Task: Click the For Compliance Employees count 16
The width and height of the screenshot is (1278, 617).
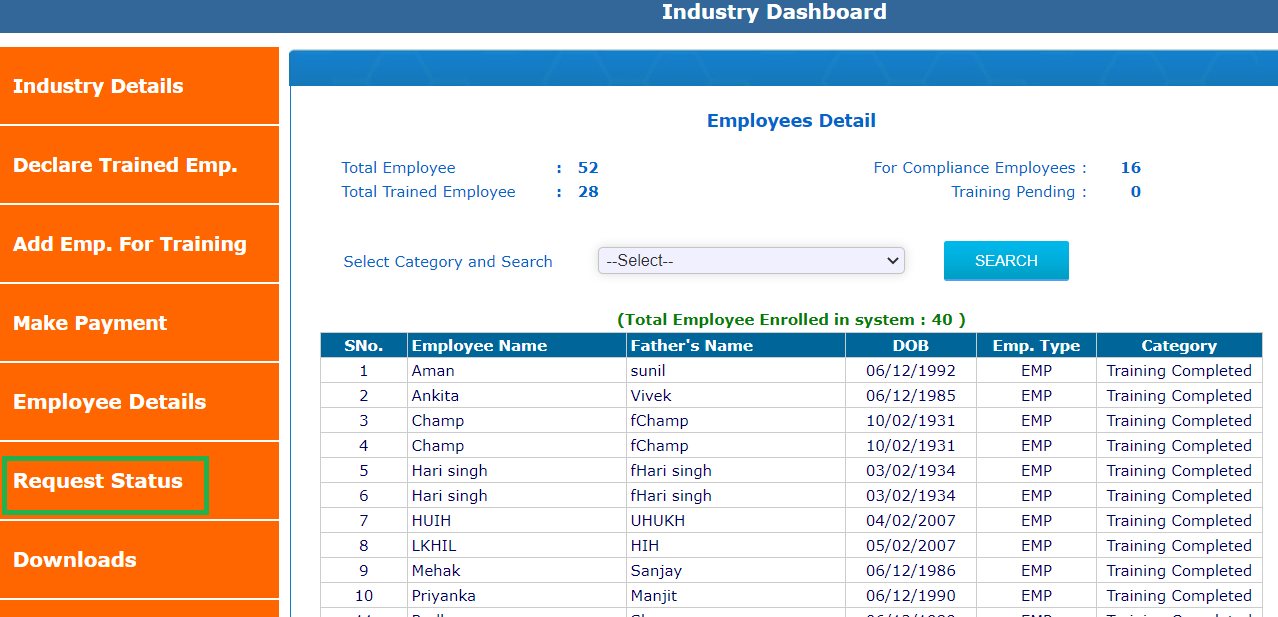Action: coord(1130,168)
